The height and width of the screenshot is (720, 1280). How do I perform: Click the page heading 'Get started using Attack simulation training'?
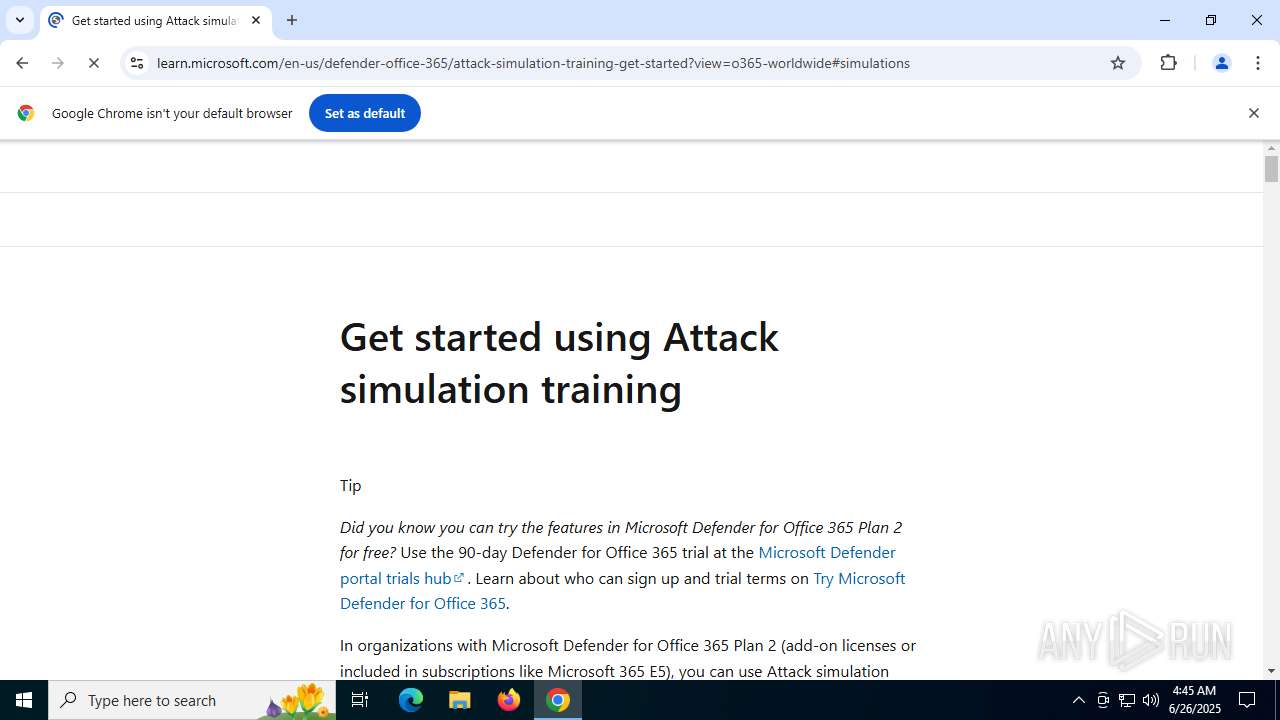(559, 363)
